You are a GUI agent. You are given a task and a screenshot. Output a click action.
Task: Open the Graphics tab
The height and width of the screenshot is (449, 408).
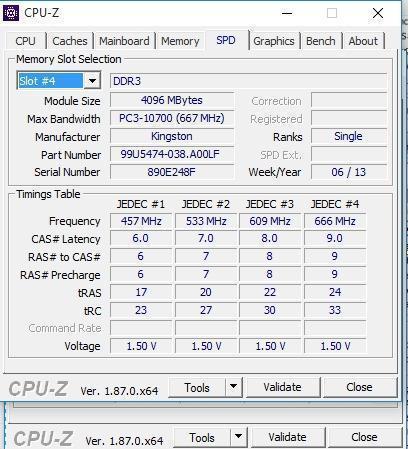click(x=274, y=41)
